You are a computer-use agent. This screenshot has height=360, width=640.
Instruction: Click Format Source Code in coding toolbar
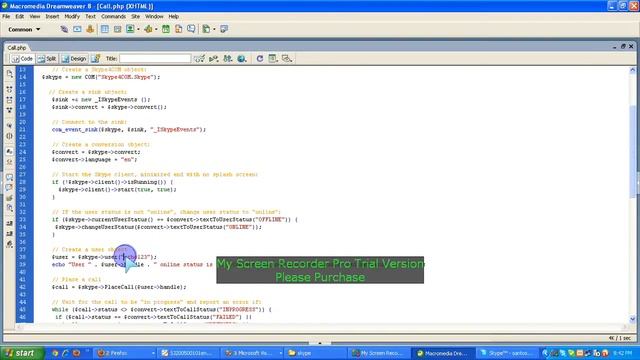9,244
